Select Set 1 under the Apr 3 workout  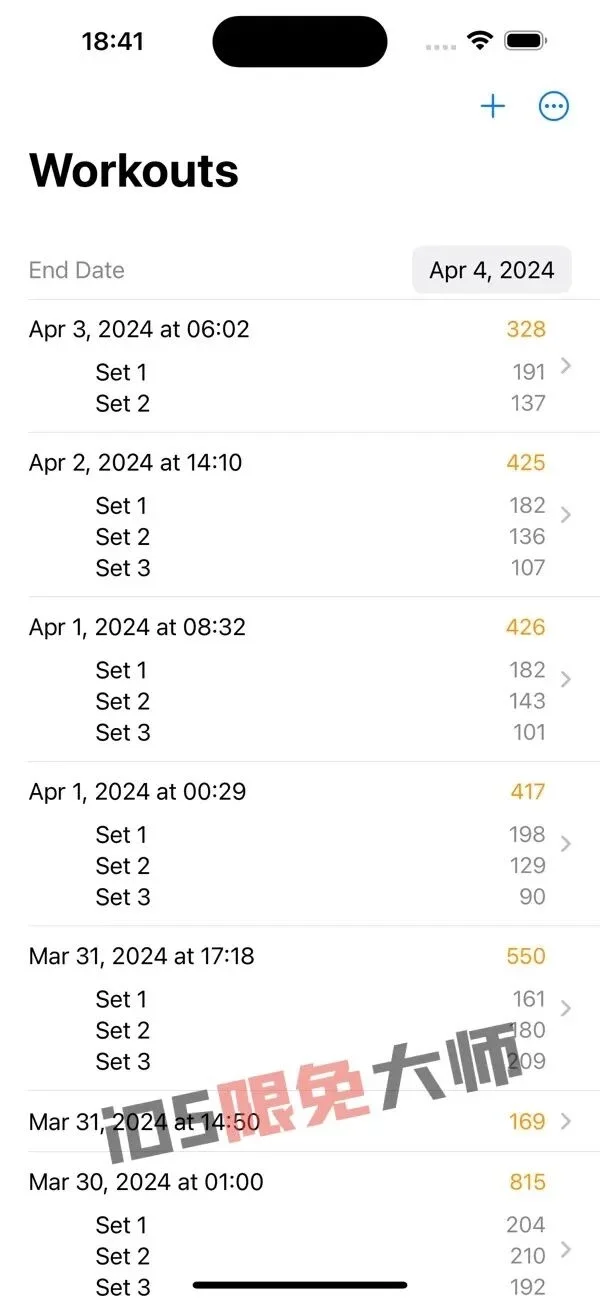(x=122, y=372)
